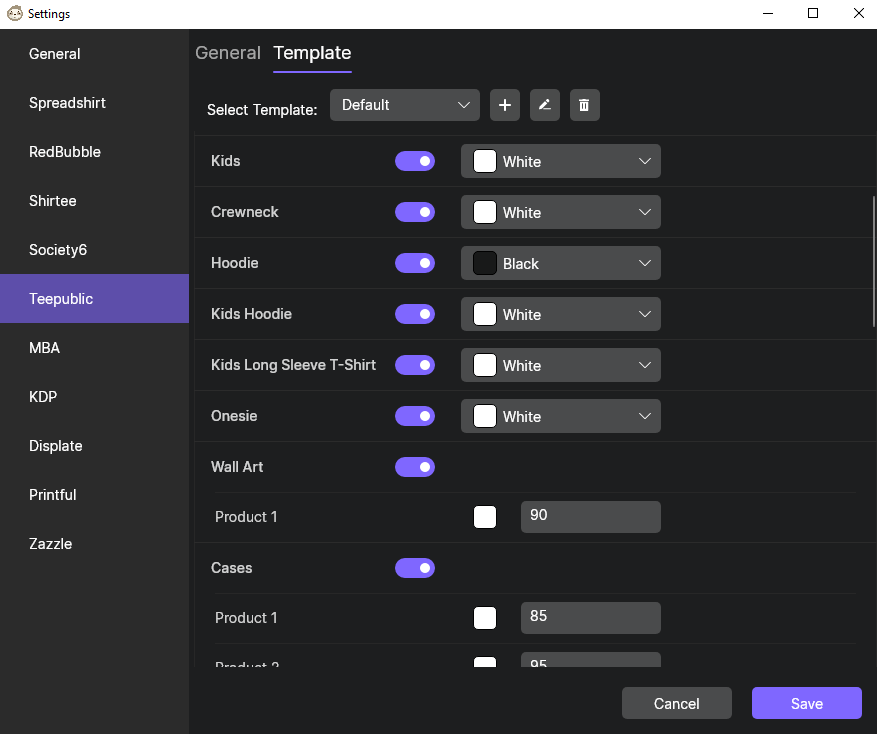
Task: Toggle the Kids product switch
Action: click(x=414, y=161)
